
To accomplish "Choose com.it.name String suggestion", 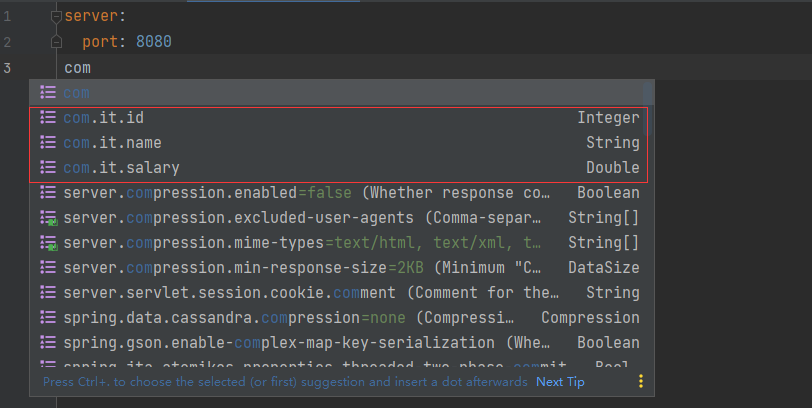I will (337, 143).
